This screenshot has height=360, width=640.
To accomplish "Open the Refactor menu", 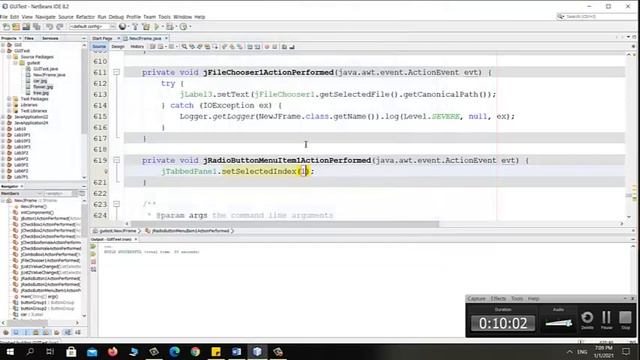I will (85, 17).
